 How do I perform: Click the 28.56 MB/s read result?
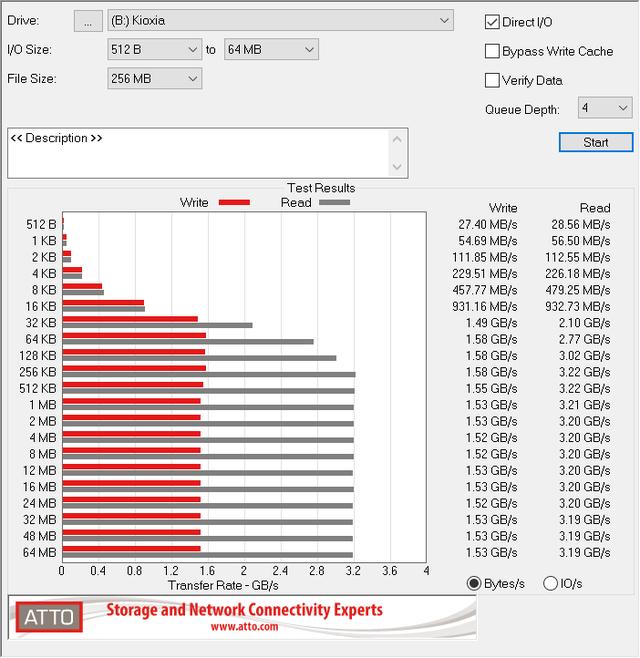click(580, 225)
